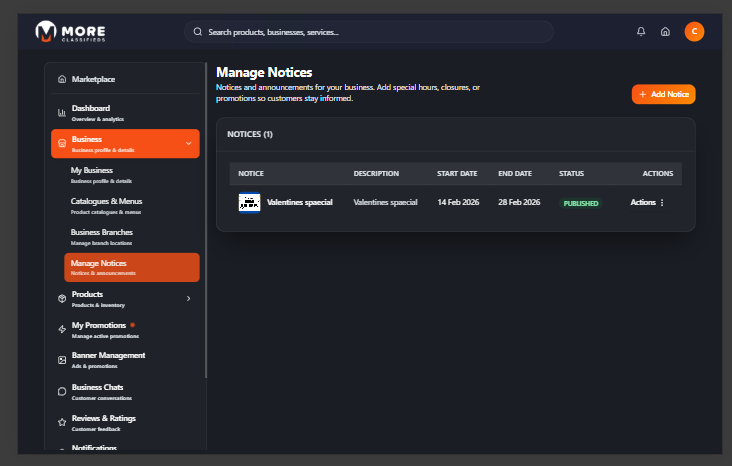This screenshot has width=732, height=466.
Task: Click the notifications bell icon
Action: click(x=641, y=32)
